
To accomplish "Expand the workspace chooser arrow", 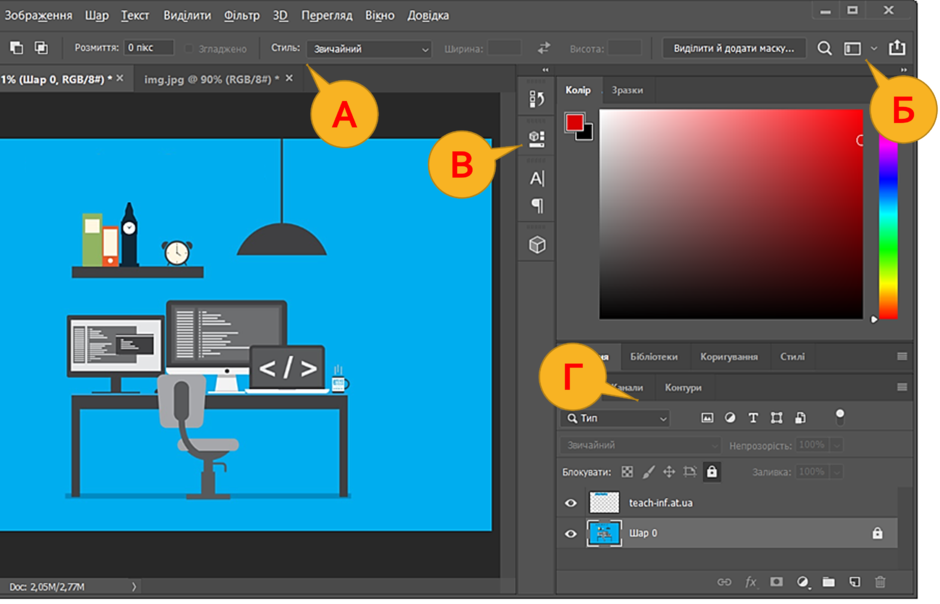I will click(874, 49).
